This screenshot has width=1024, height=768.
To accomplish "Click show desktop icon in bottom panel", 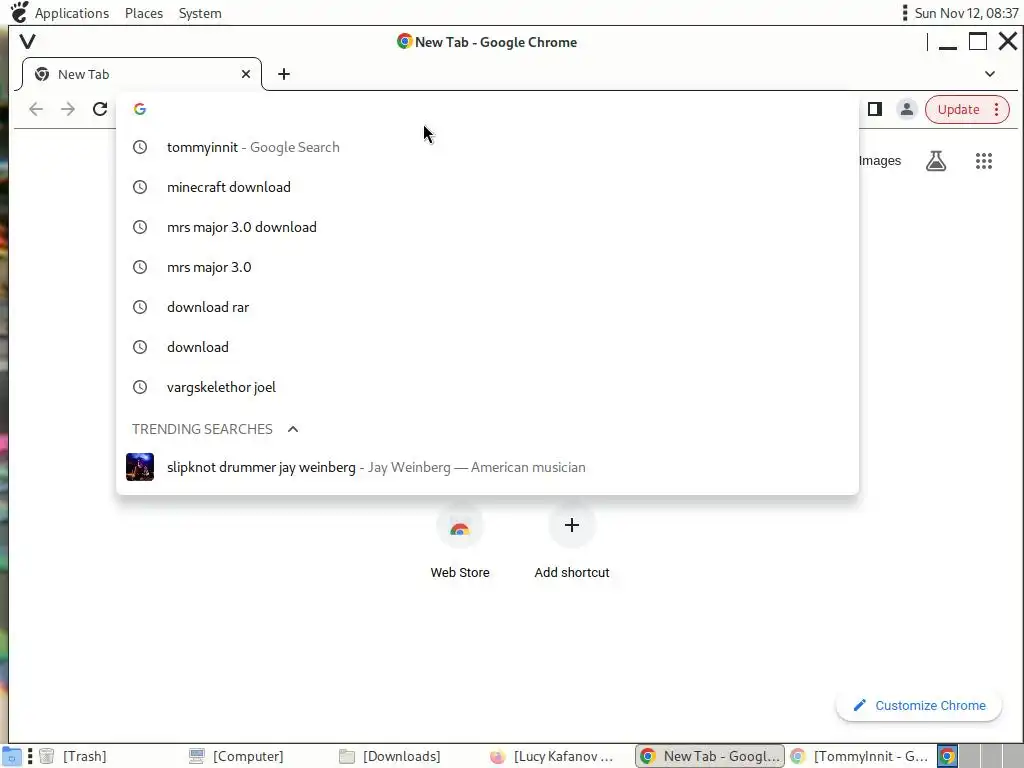I will click(12, 756).
